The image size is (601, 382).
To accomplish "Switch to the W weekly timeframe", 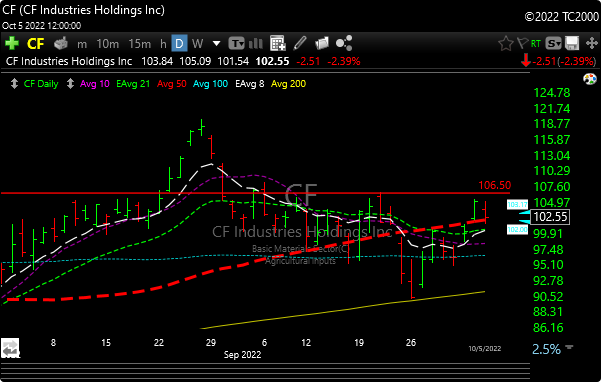I will click(197, 44).
